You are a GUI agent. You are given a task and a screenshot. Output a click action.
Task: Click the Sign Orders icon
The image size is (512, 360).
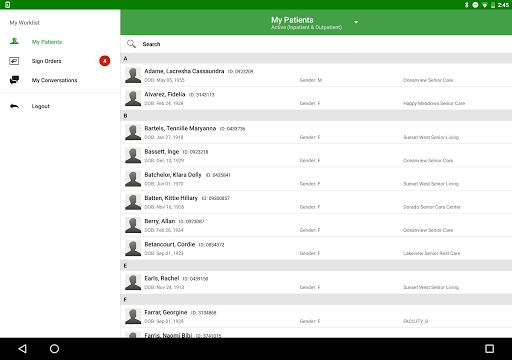pyautogui.click(x=14, y=61)
